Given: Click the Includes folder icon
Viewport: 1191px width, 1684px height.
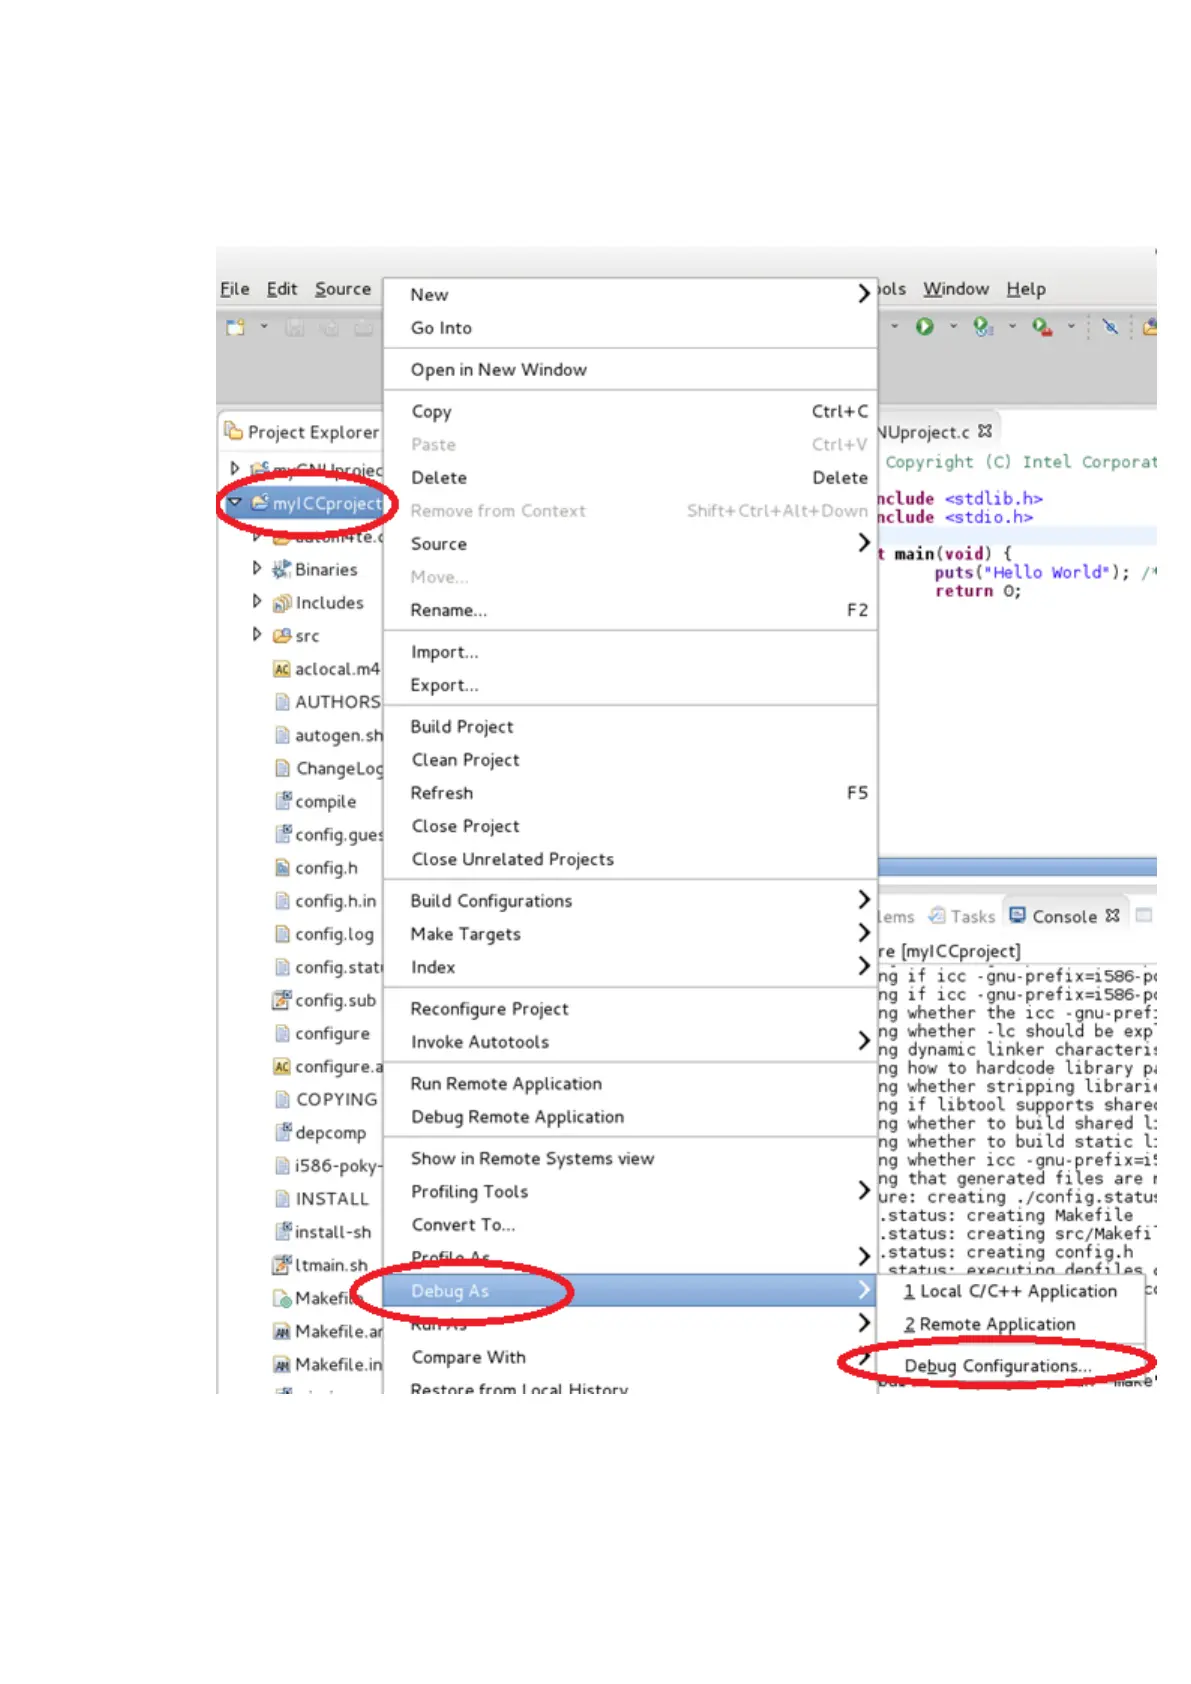Looking at the screenshot, I should [282, 602].
